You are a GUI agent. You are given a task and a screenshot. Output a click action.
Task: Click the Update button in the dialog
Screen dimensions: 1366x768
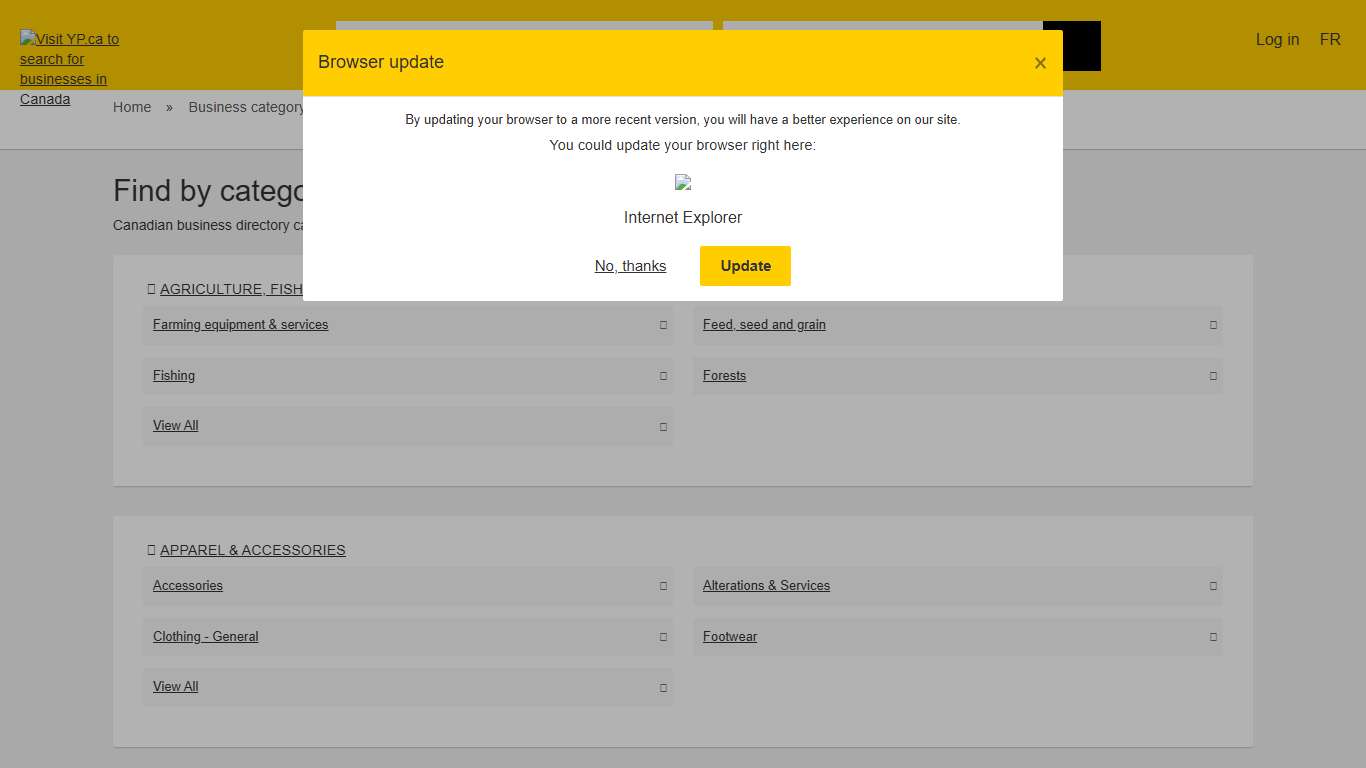(745, 266)
